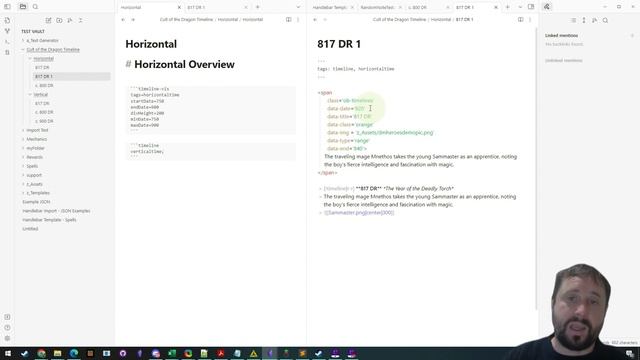This screenshot has width=640, height=360.
Task: Click Cult of the Dragon Timeline breadcrumb in right pane
Action: pyautogui.click(x=399, y=20)
